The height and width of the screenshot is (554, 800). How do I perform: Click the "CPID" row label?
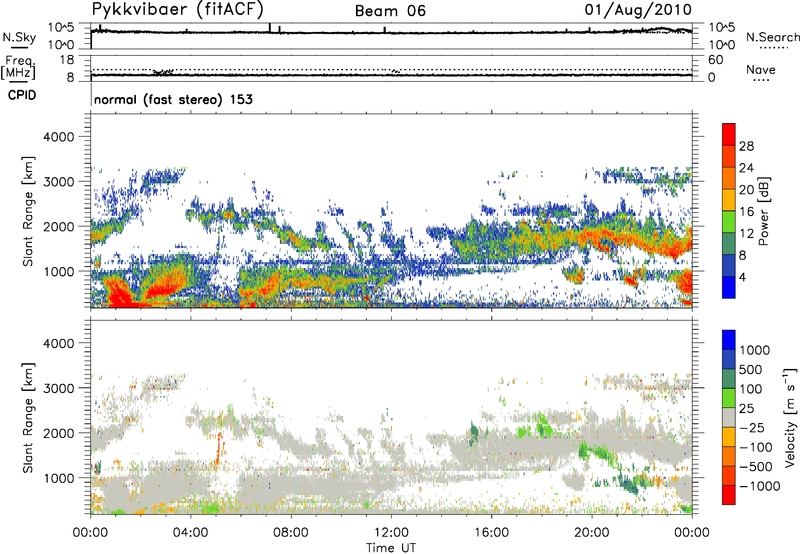point(22,95)
